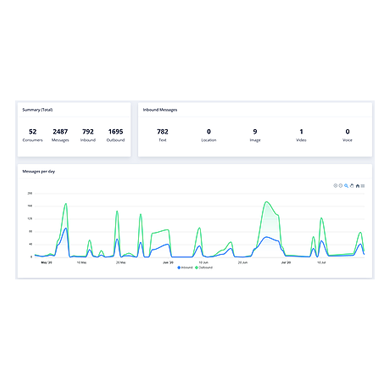389x379 pixels.
Task: Reset chart zoom with home icon
Action: (357, 186)
